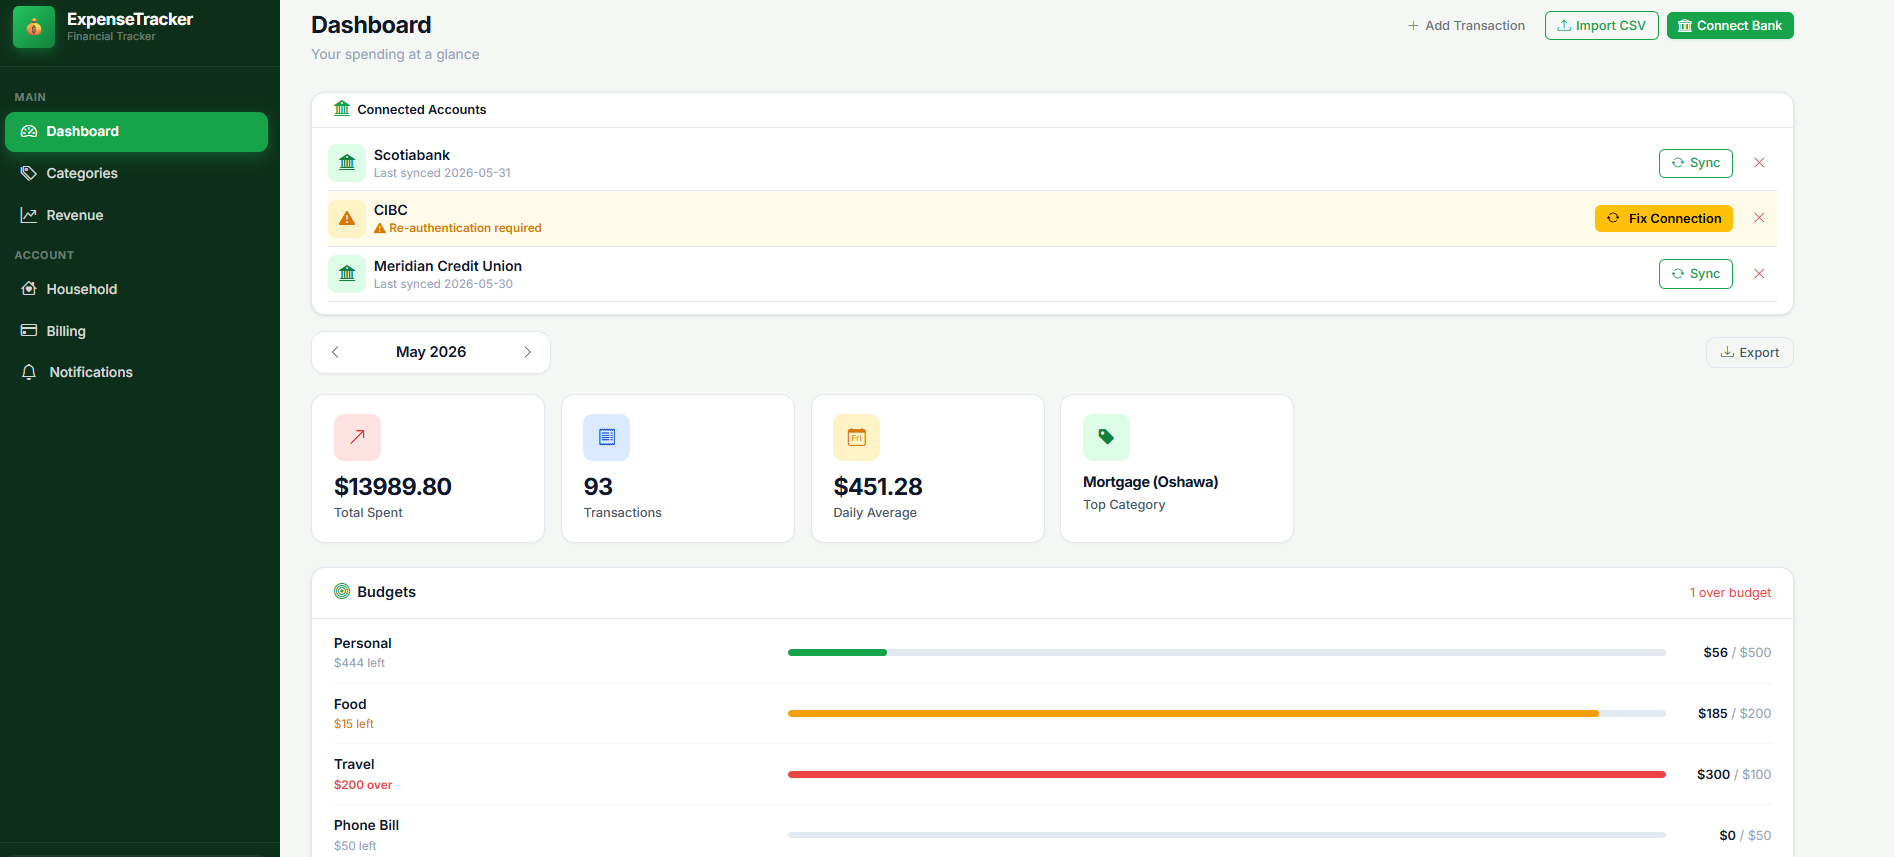
Task: Click the '1 over budget' notice
Action: tap(1730, 593)
